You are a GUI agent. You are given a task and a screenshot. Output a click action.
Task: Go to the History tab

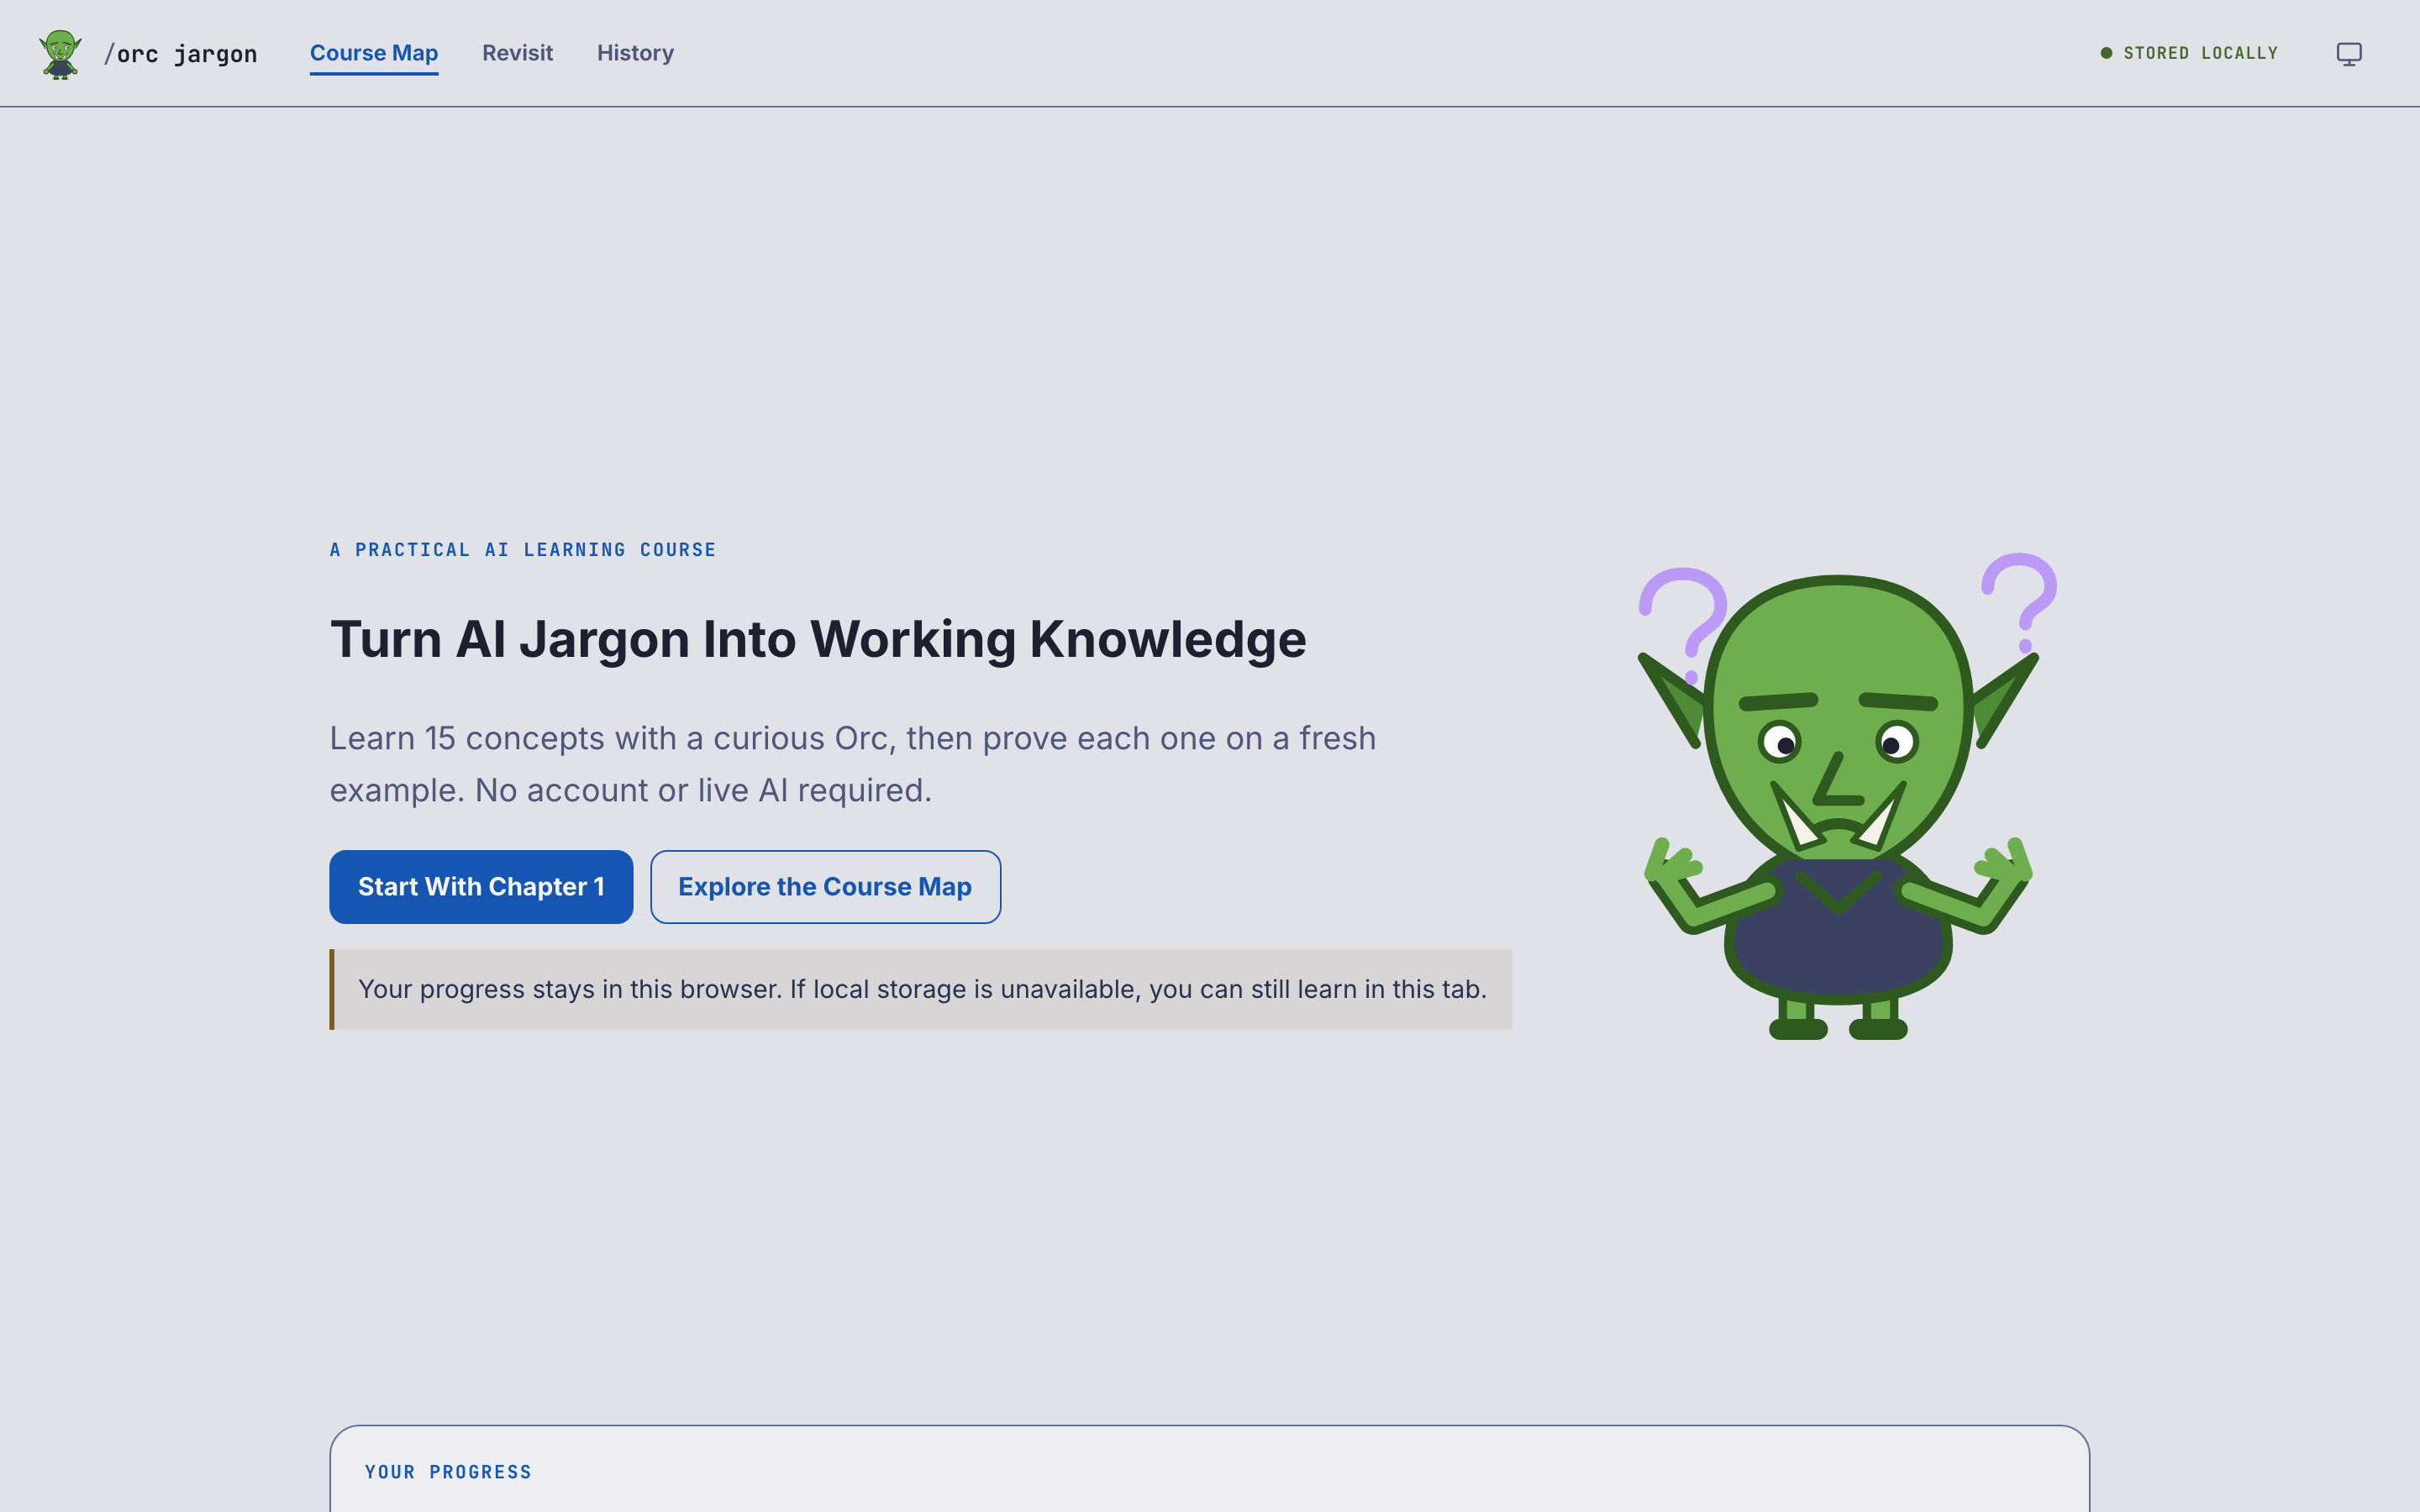click(x=635, y=53)
